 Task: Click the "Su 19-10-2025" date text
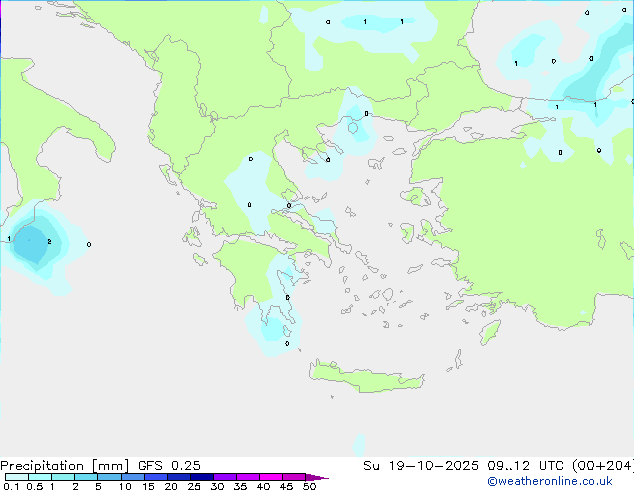(x=421, y=466)
